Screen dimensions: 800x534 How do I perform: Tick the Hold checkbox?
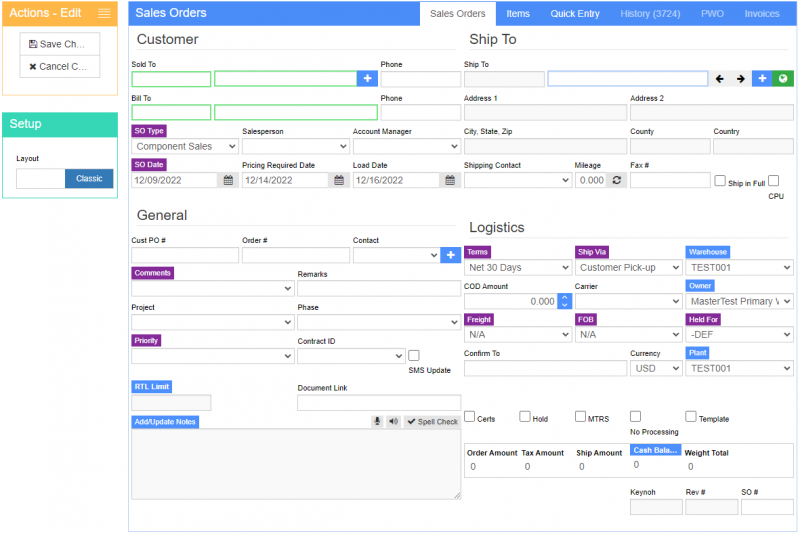525,416
